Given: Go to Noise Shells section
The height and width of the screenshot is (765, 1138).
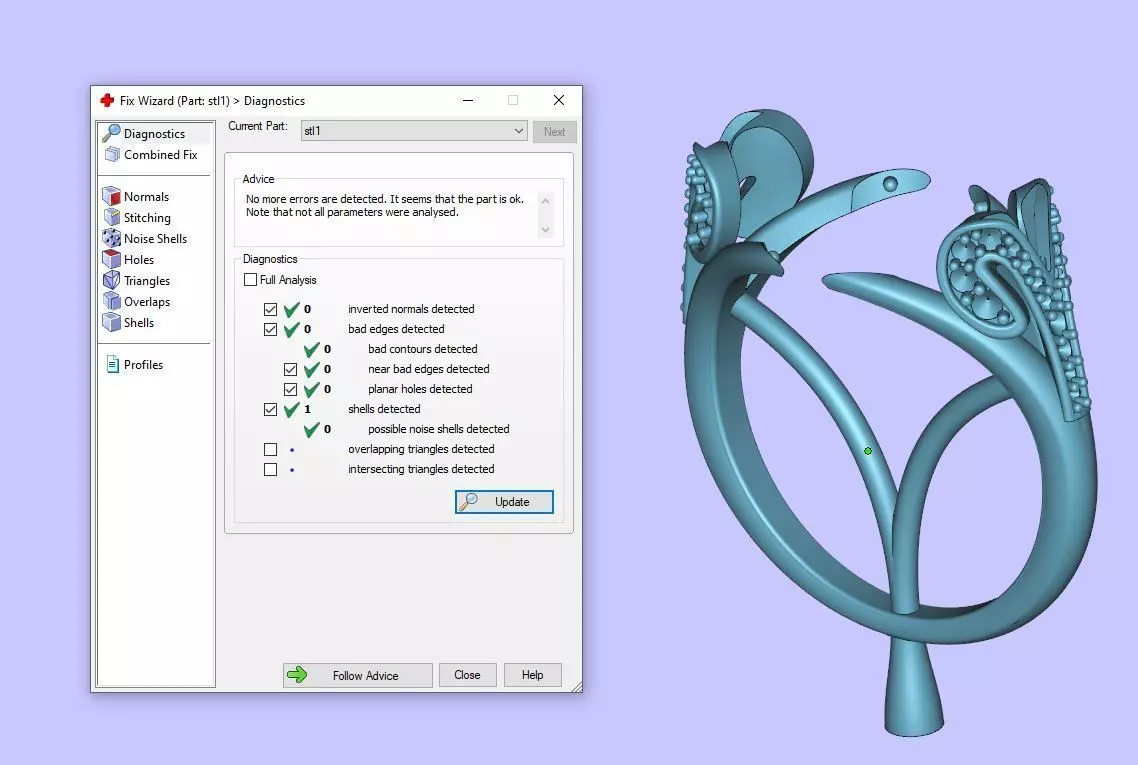Looking at the screenshot, I should coord(155,239).
